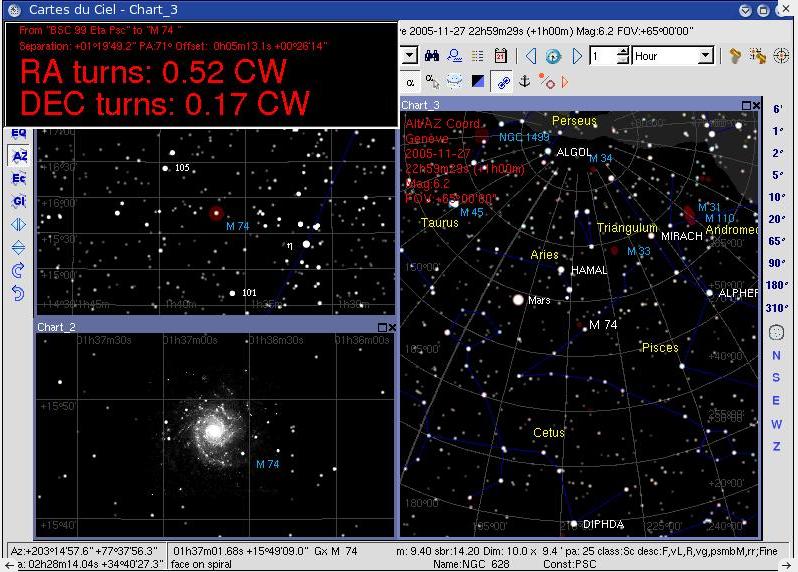This screenshot has width=798, height=572.
Task: Set field of view to 180°
Action: point(777,285)
